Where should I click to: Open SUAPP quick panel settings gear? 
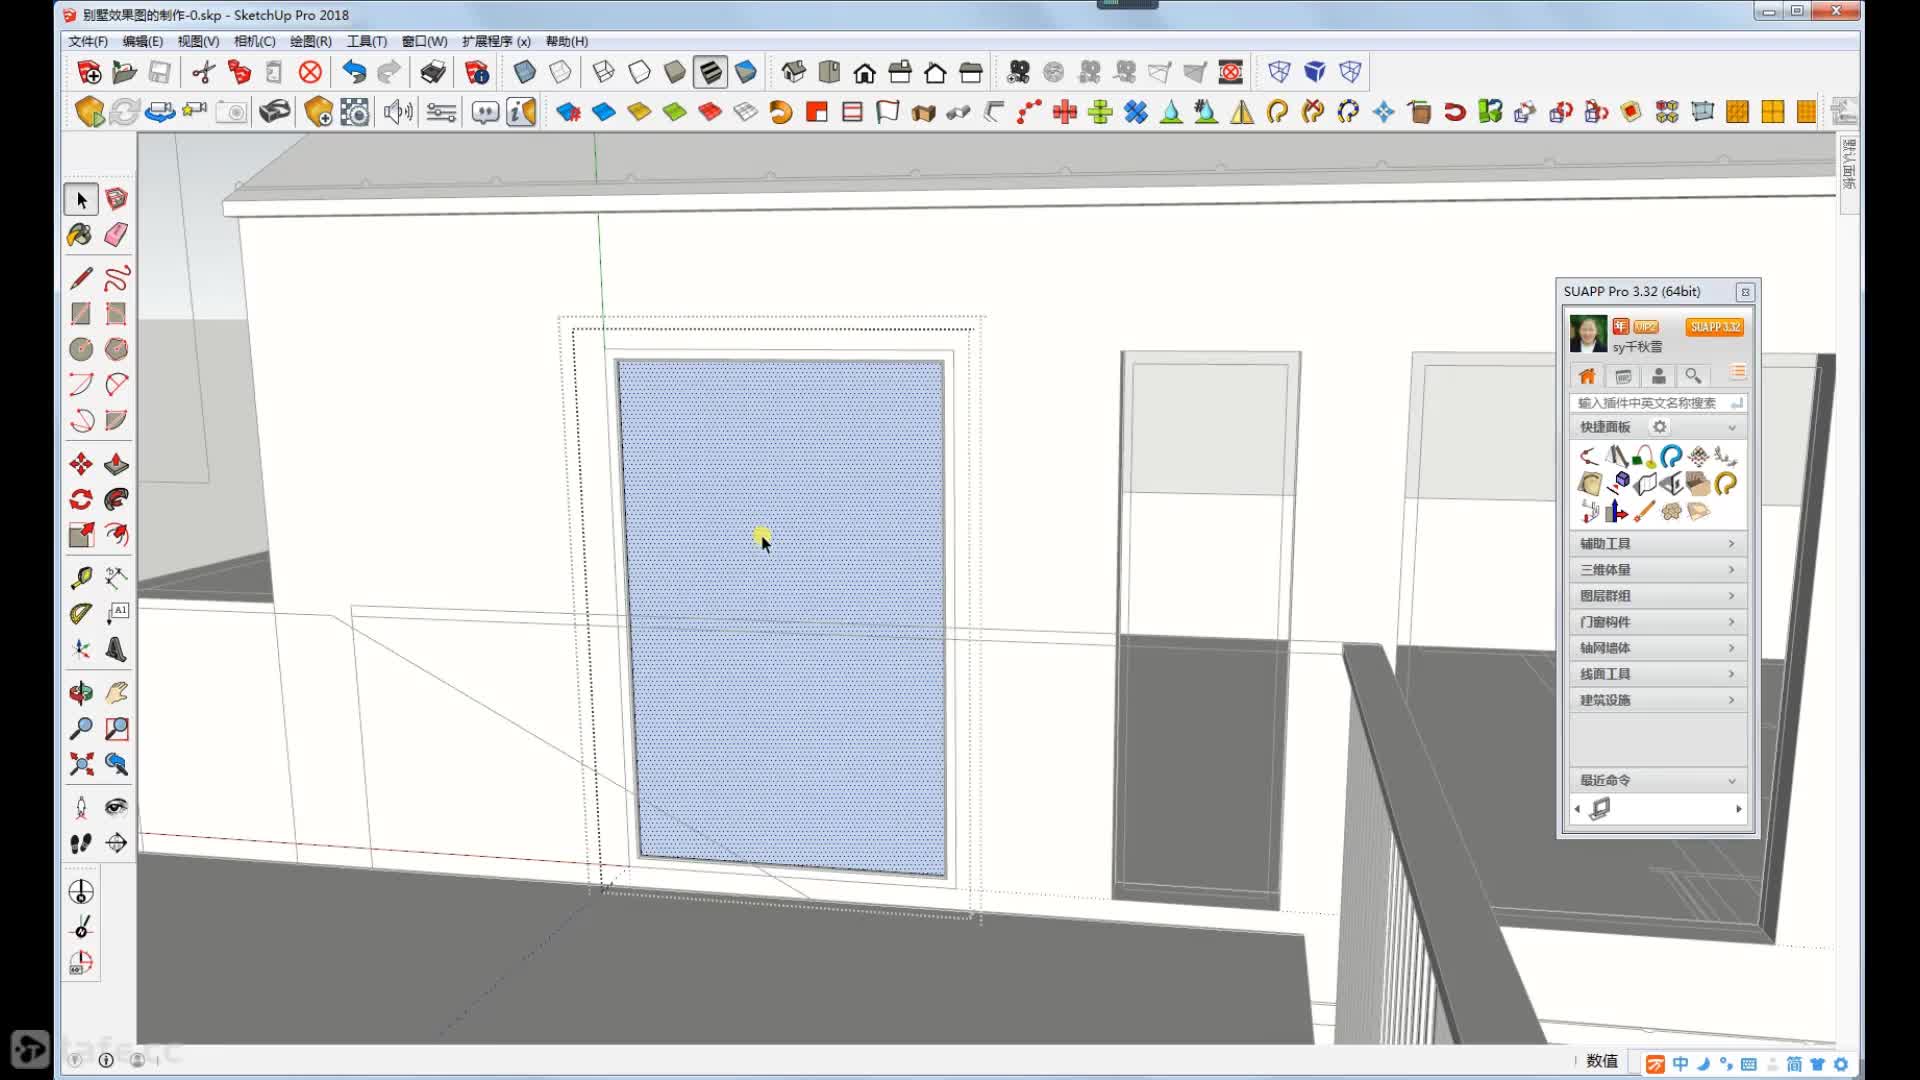1660,427
